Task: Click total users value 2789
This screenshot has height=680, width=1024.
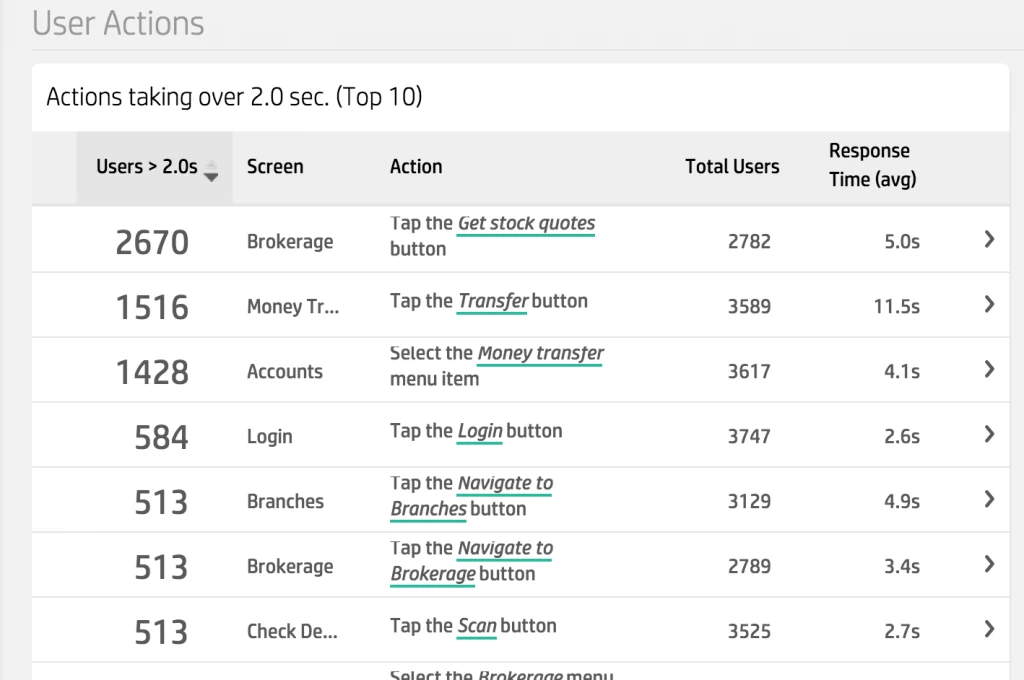Action: [749, 566]
